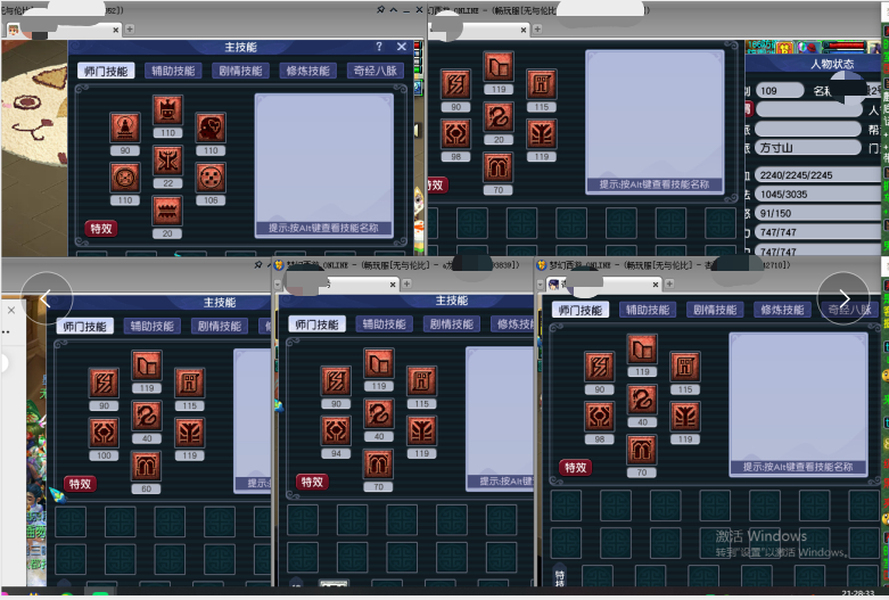The image size is (889, 600).
Task: Click the pin icon in top-left title bar
Action: click(380, 10)
